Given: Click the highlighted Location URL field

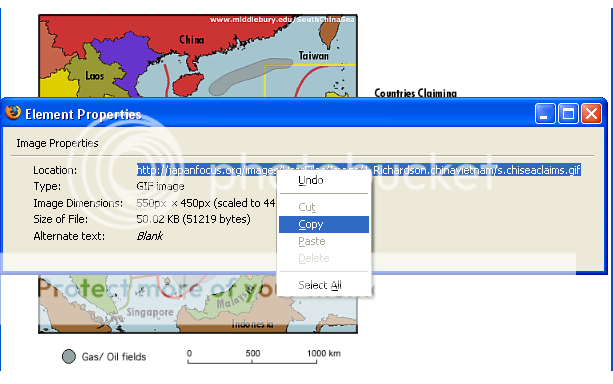Looking at the screenshot, I should pyautogui.click(x=358, y=170).
